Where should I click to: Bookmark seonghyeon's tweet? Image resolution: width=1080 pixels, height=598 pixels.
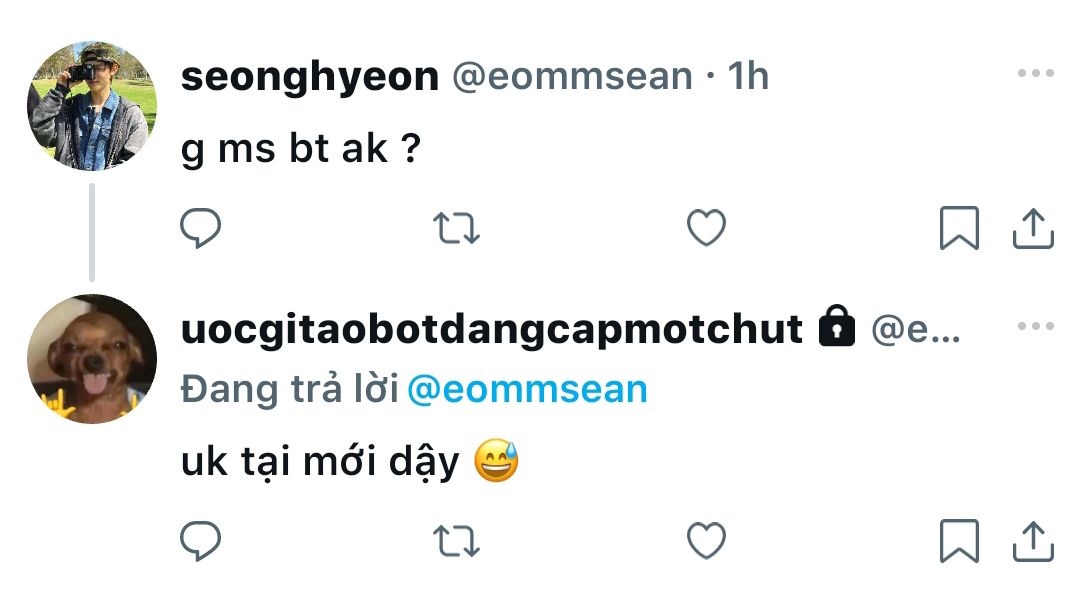(x=959, y=229)
